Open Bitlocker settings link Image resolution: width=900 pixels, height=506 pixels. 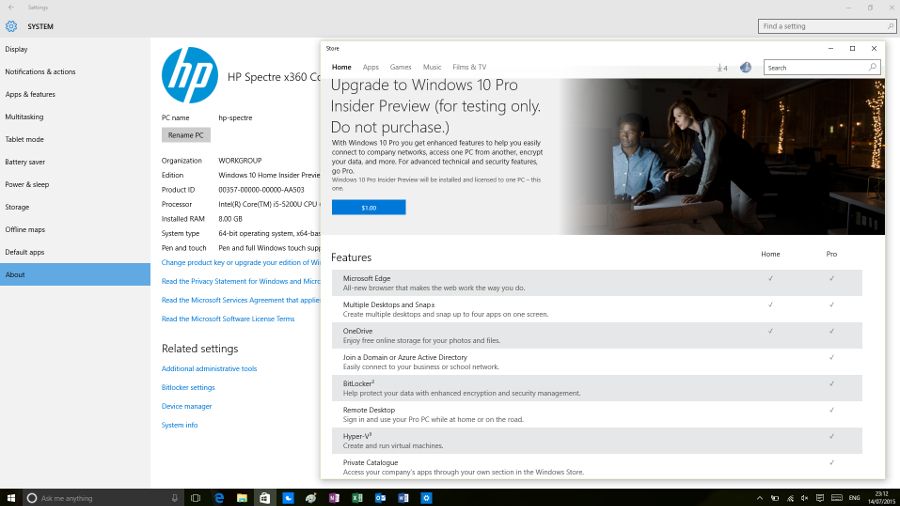tap(188, 387)
